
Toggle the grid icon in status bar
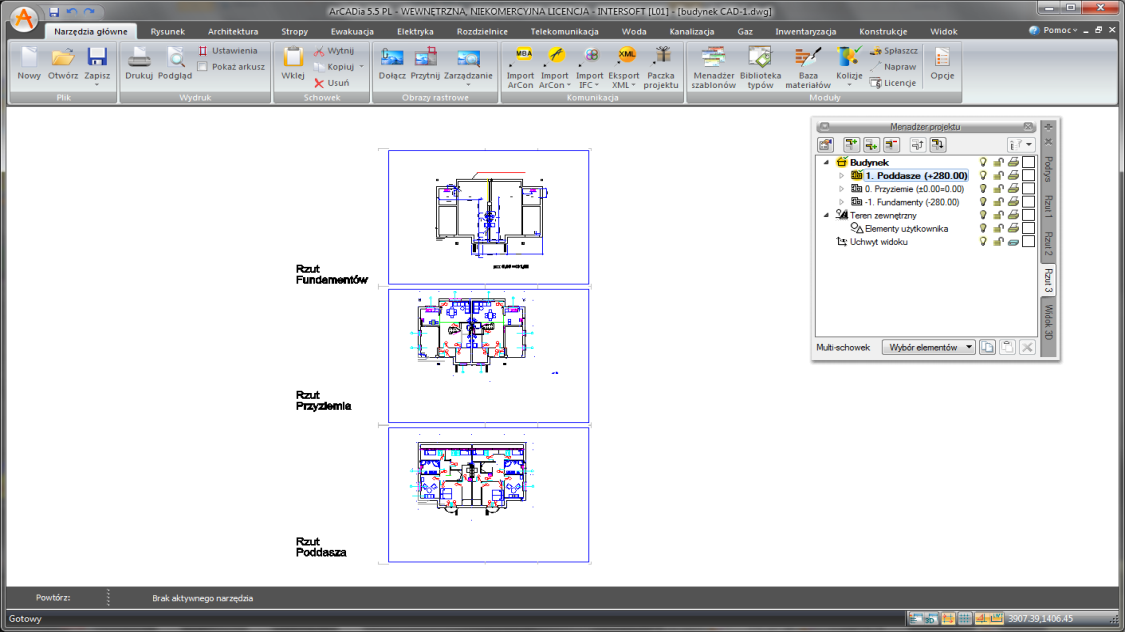[x=964, y=618]
